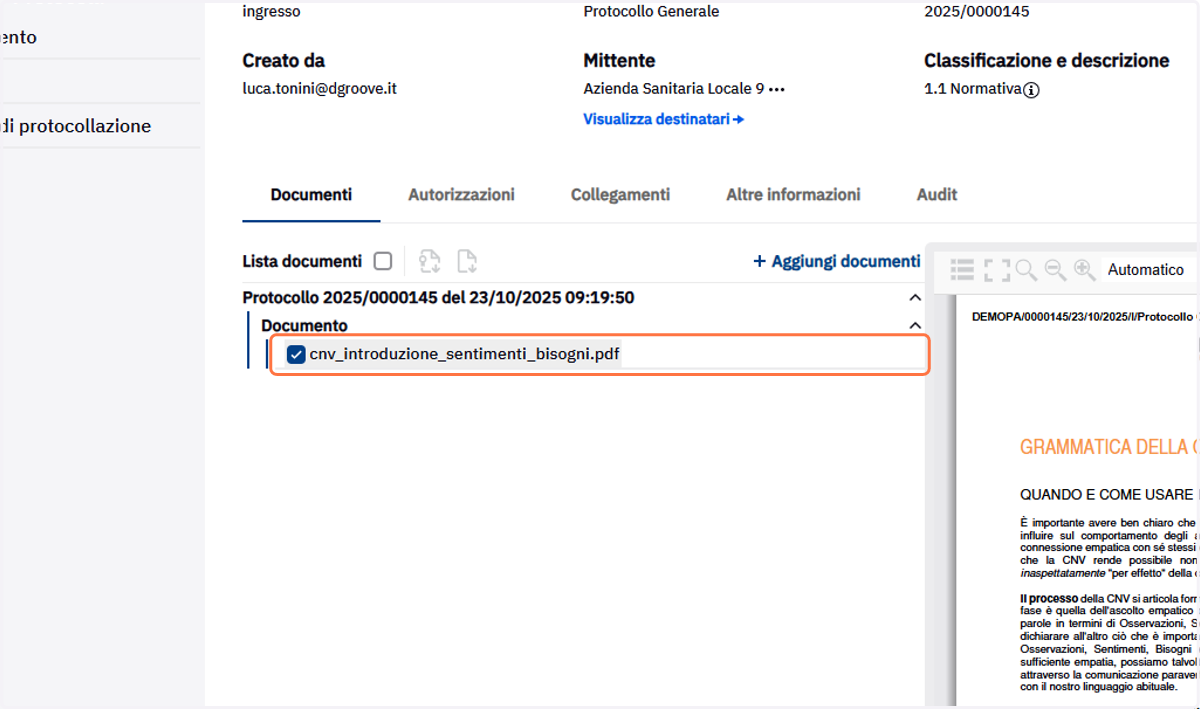Show more sender details via the three dots

(x=777, y=89)
